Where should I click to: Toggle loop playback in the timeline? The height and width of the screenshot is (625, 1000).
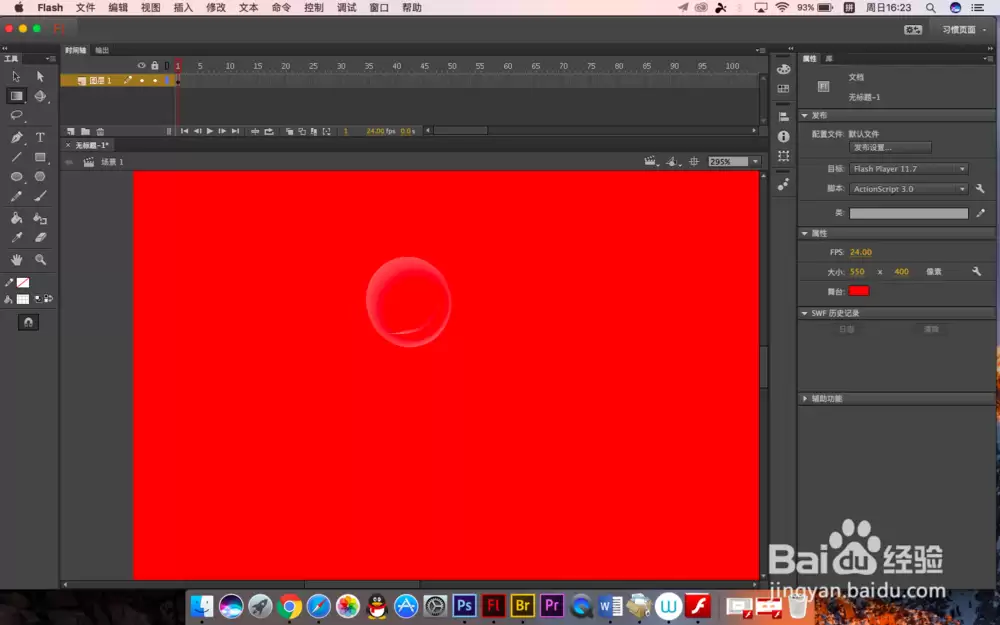269,131
